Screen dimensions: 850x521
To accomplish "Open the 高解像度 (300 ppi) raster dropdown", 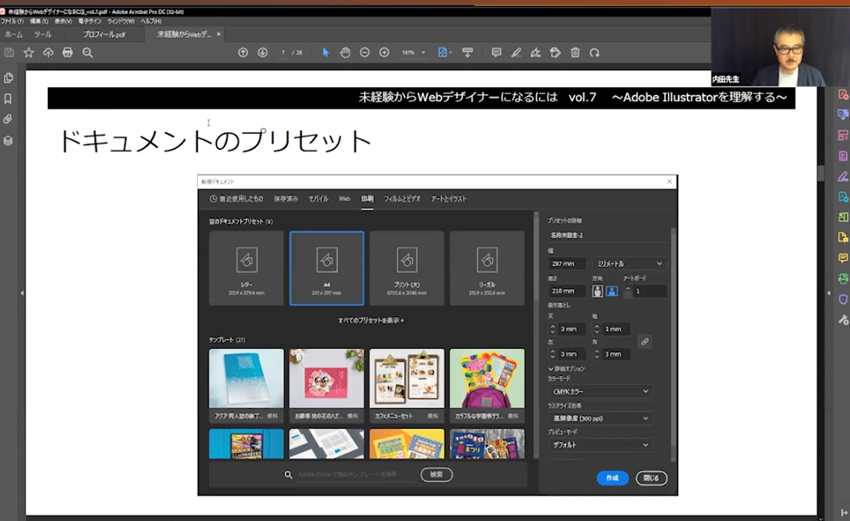I will [601, 419].
